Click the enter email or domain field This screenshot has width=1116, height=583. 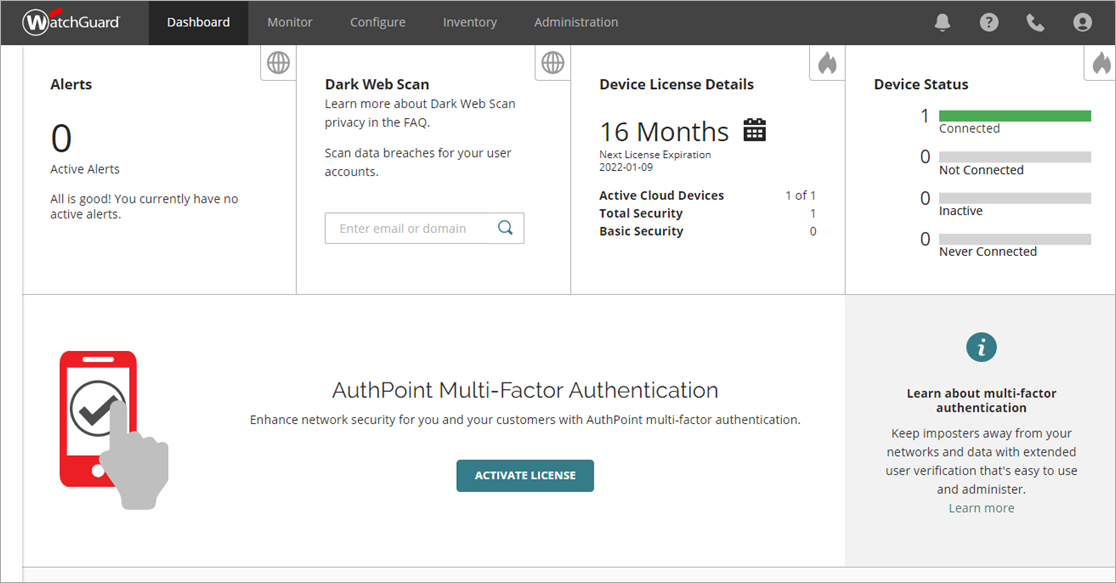(410, 228)
